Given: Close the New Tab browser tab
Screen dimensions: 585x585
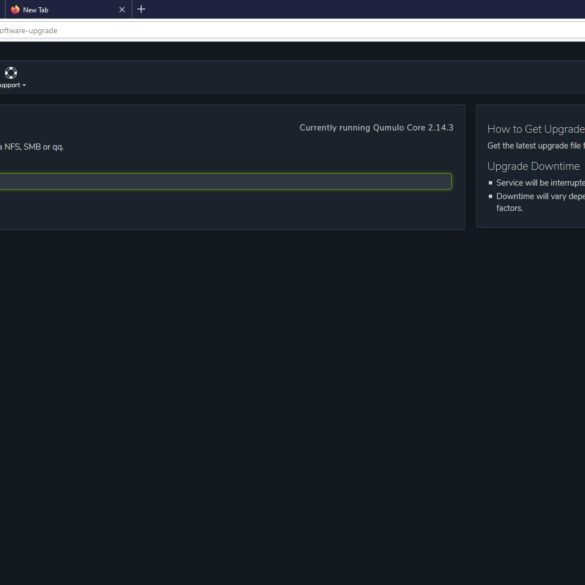Looking at the screenshot, I should [122, 10].
